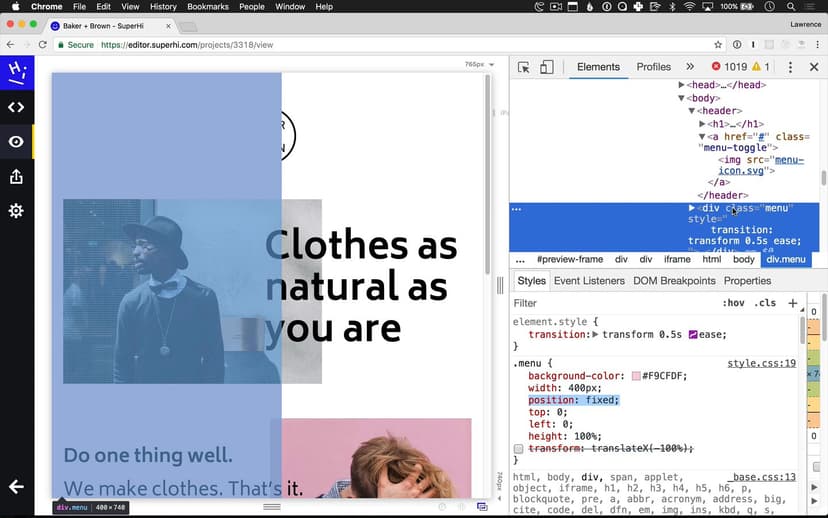
Task: Click the SuperHi logo
Action: coord(16,72)
